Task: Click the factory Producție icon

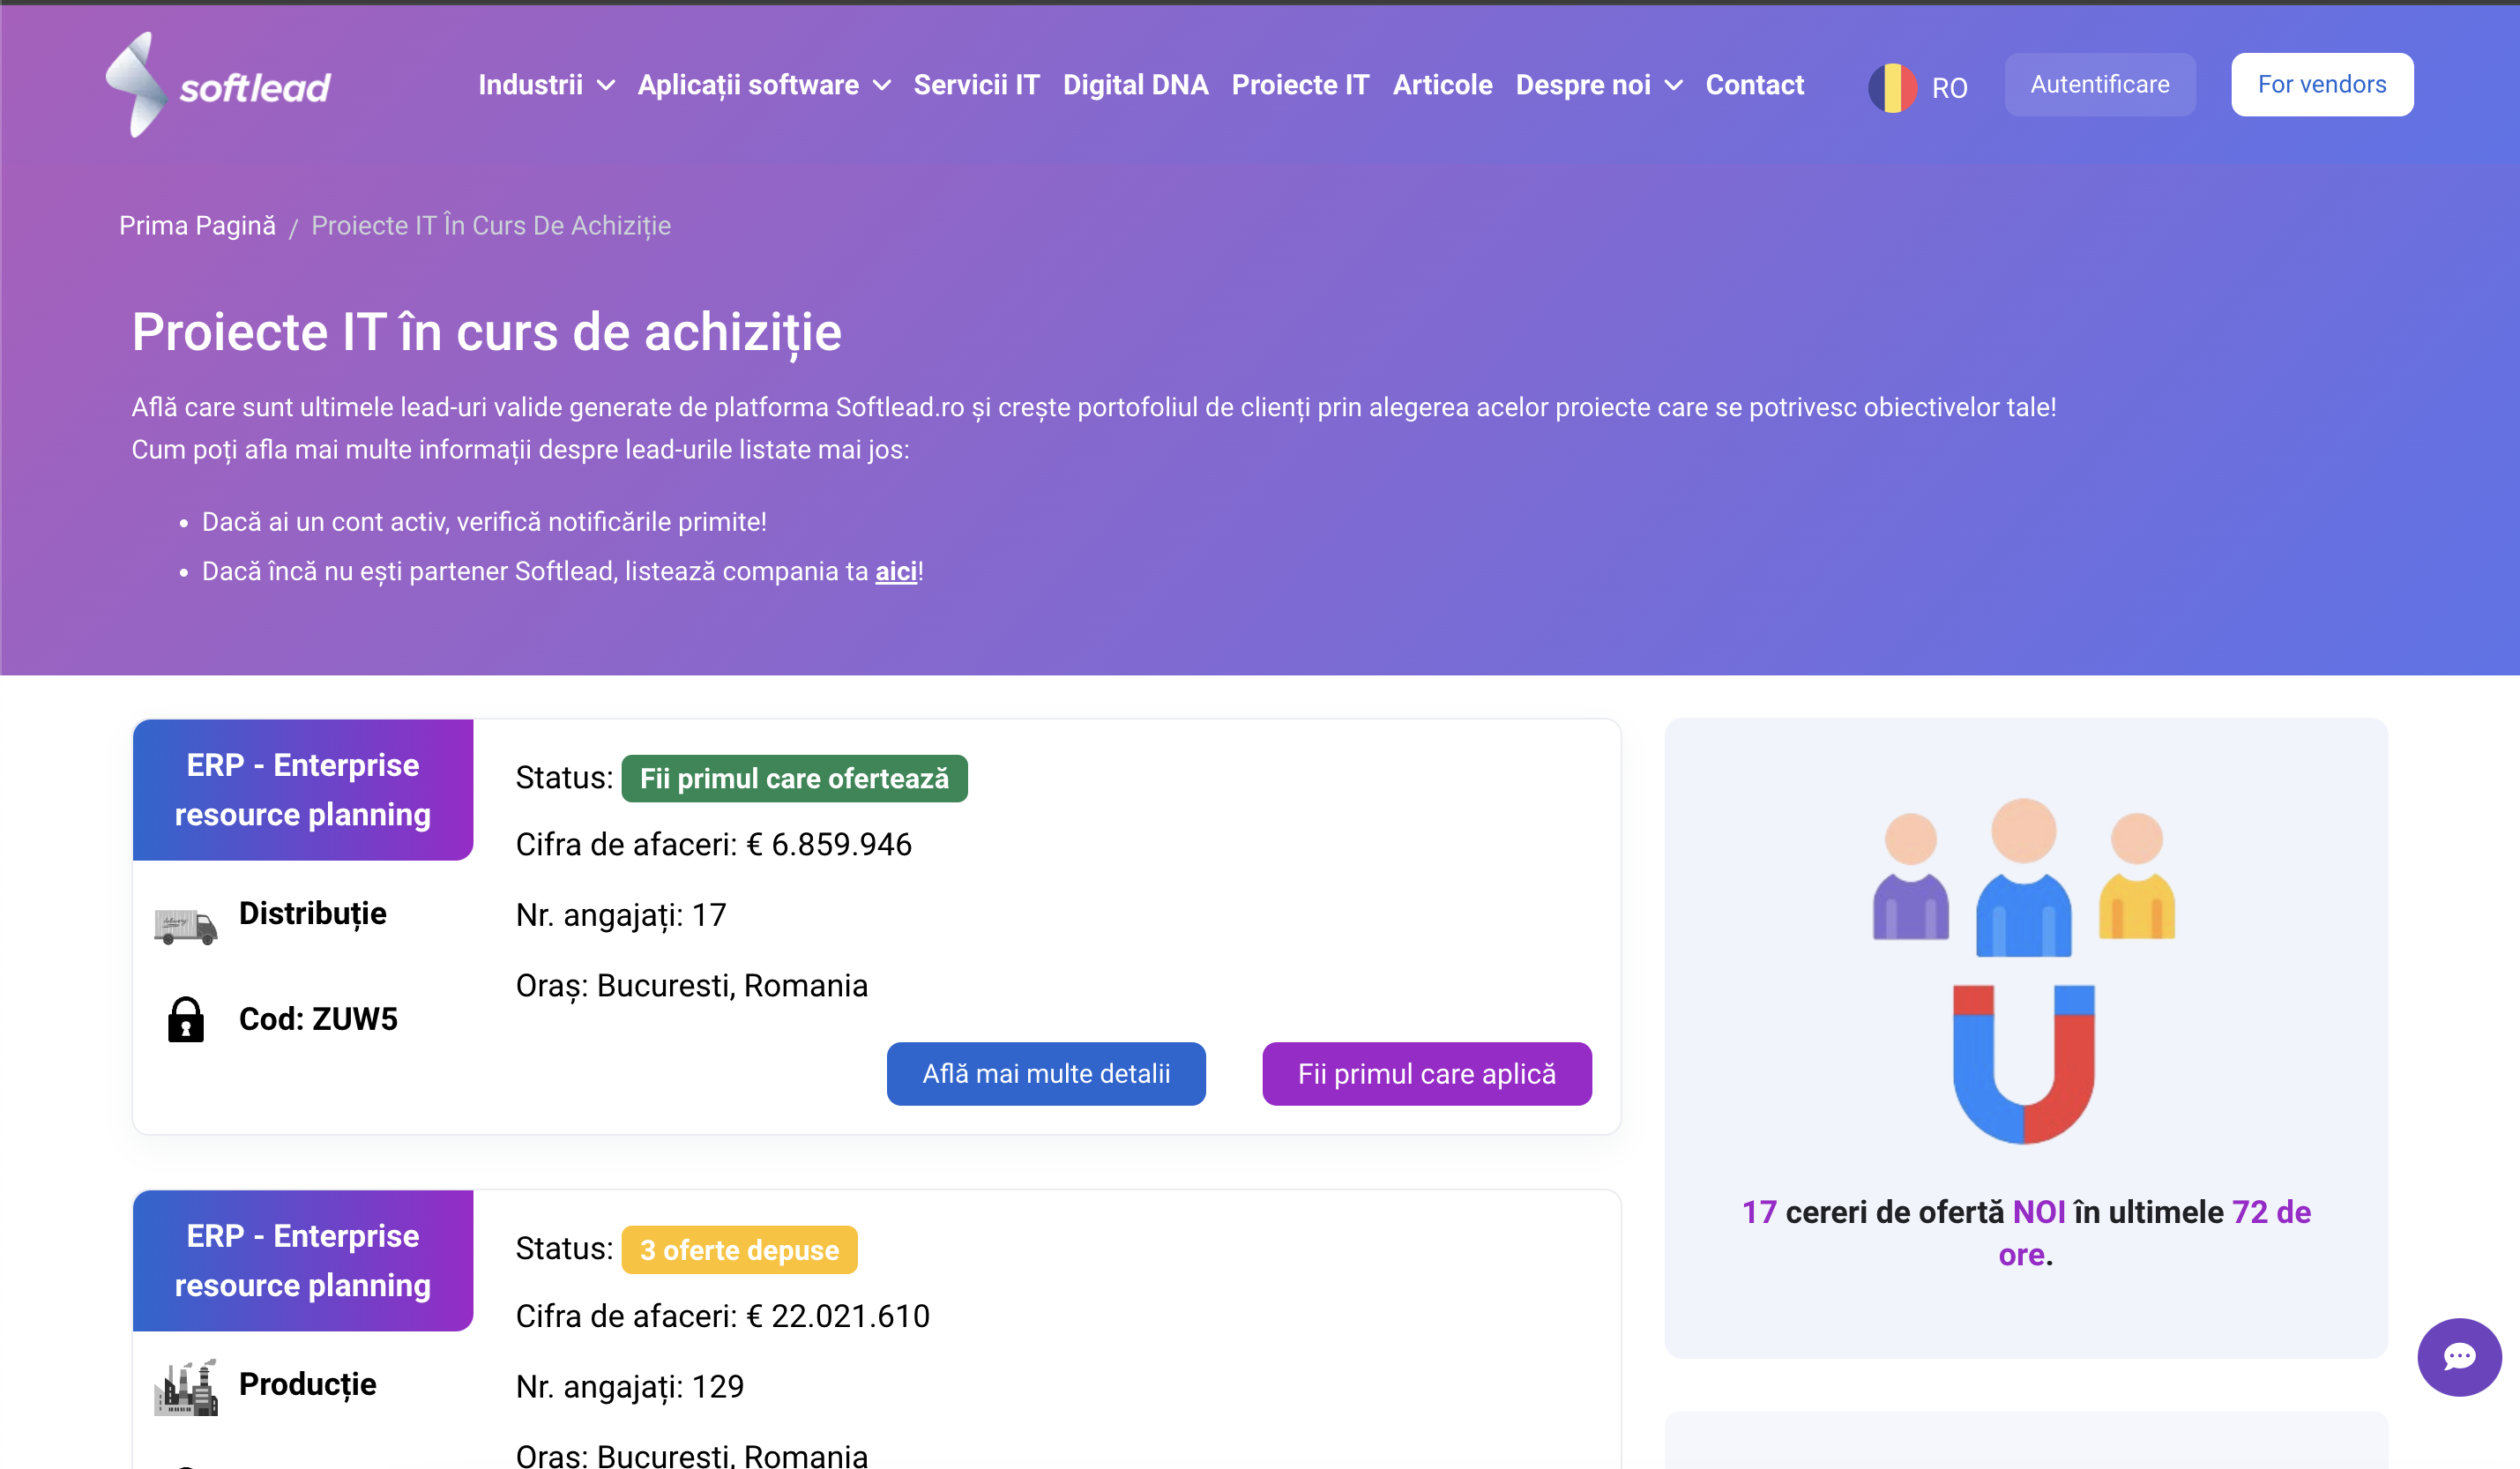Action: point(185,1387)
